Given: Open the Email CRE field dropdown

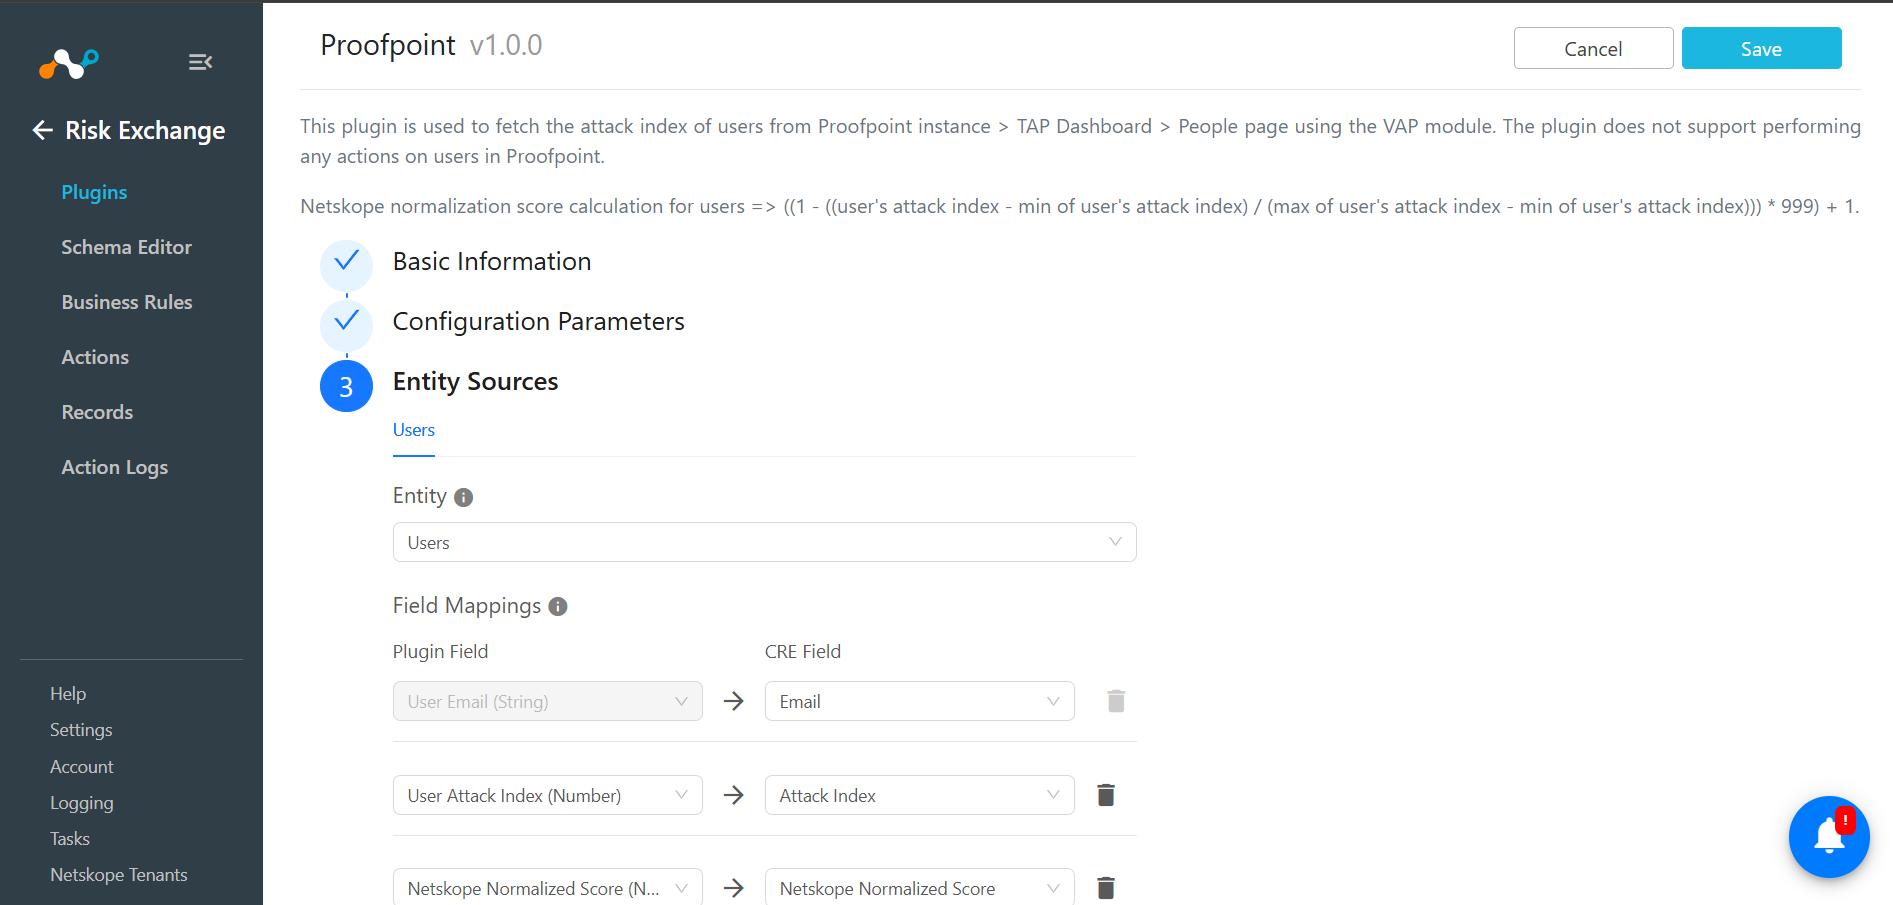Looking at the screenshot, I should coord(920,701).
